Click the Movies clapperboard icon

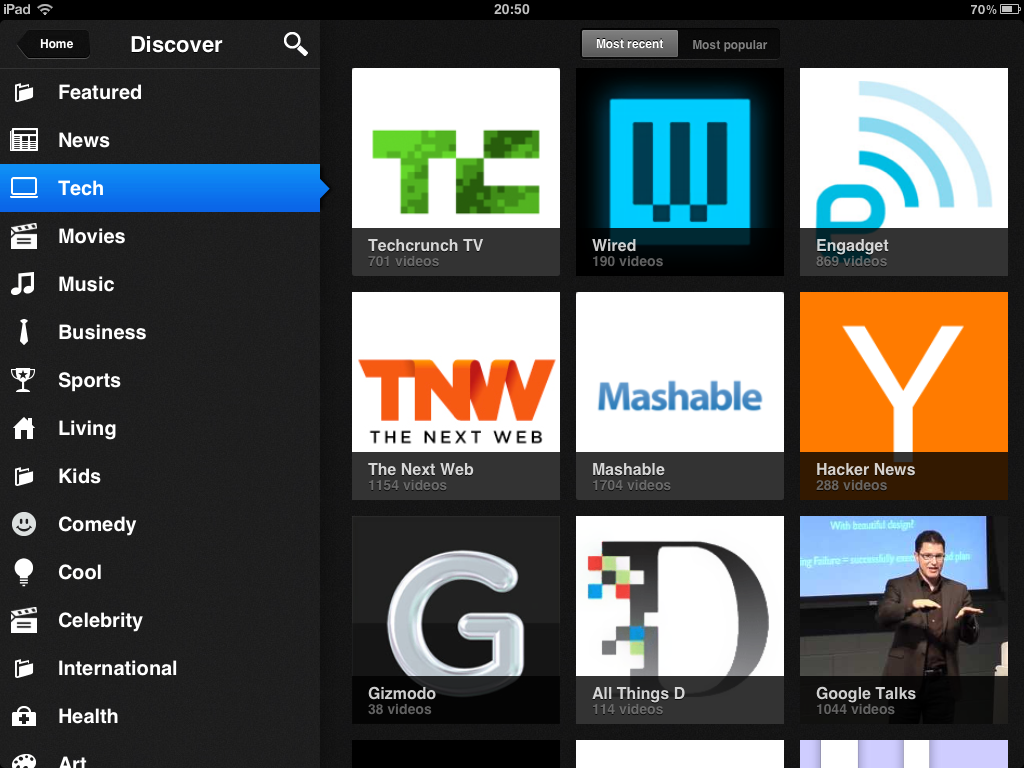tap(24, 236)
